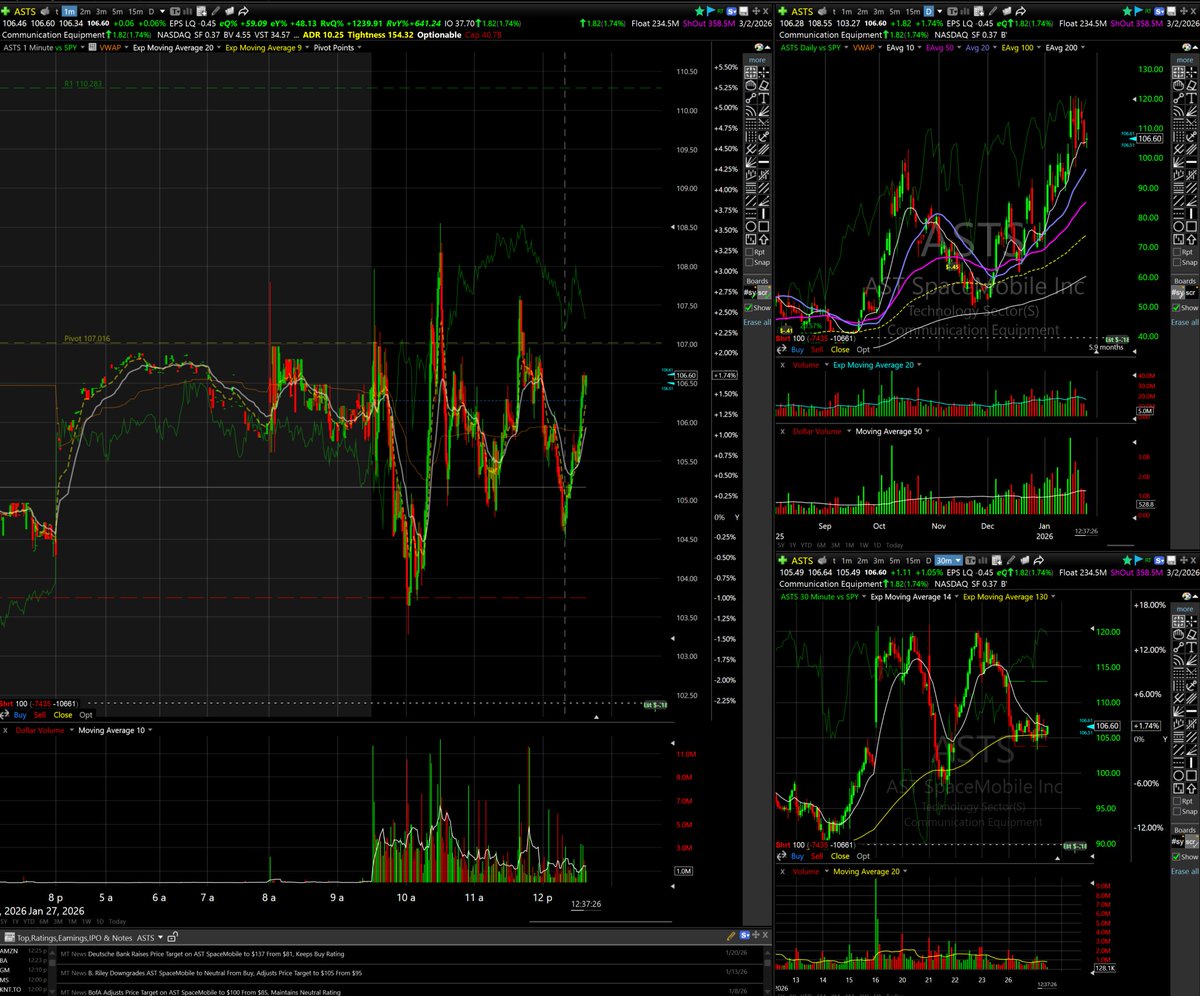Click the lock icon in the news panel header

[x=172, y=937]
